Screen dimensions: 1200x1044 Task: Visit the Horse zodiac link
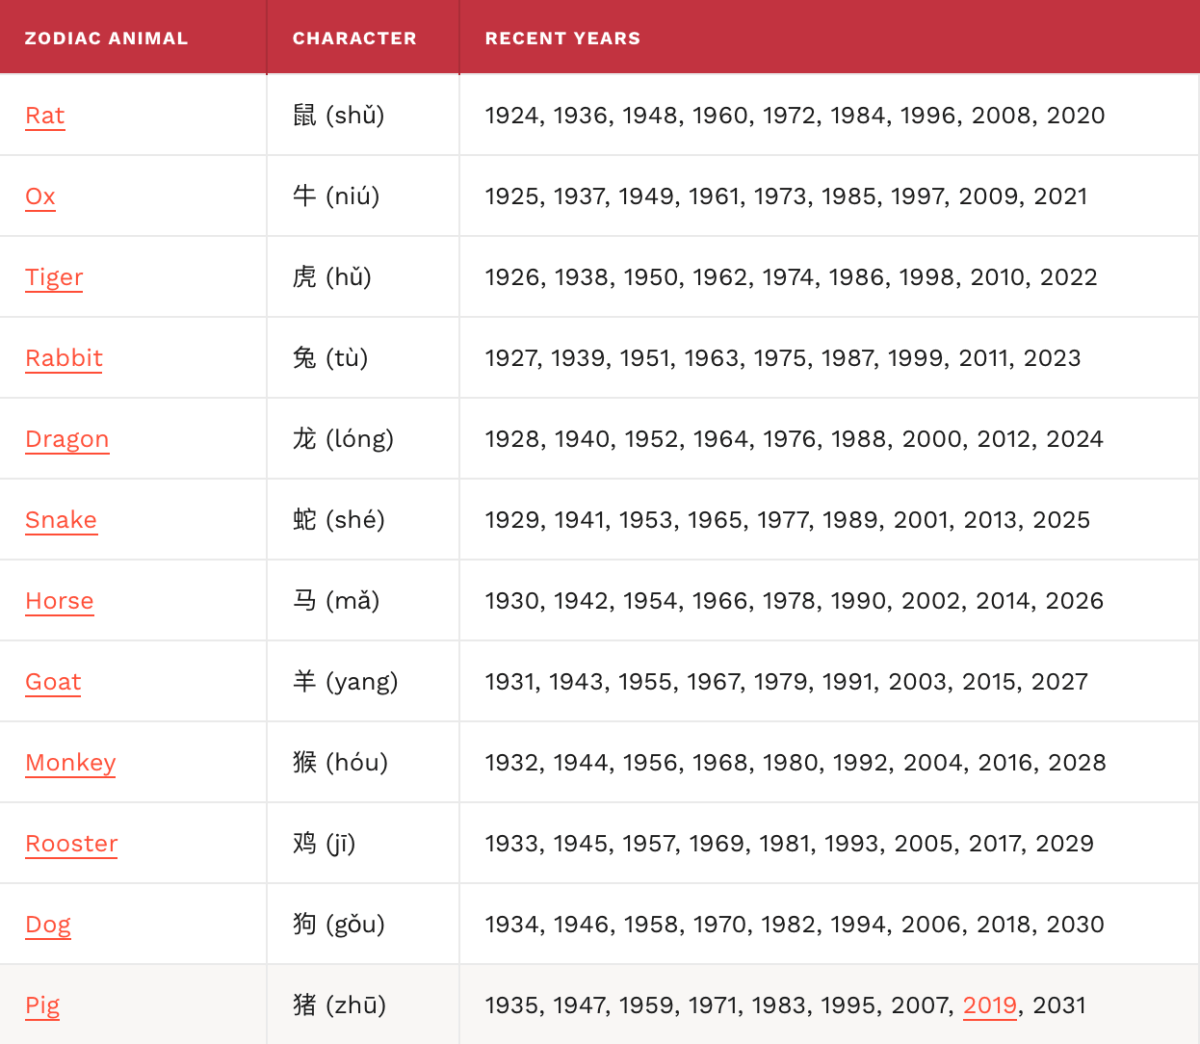click(x=59, y=602)
